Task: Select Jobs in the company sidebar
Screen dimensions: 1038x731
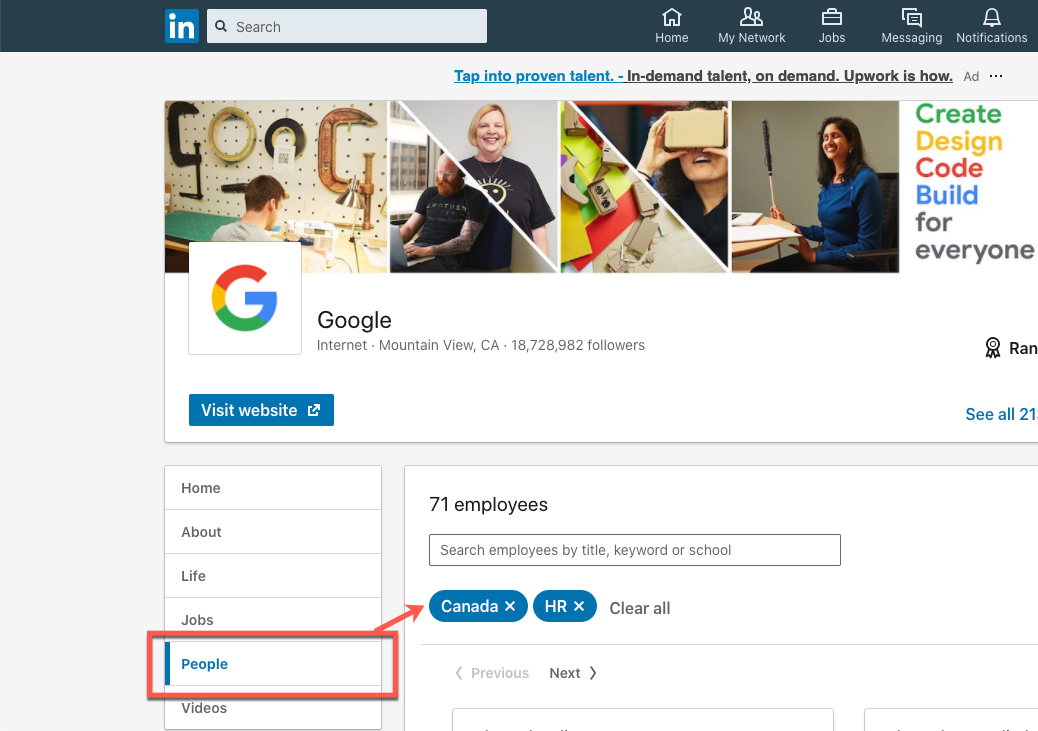Action: 273,620
